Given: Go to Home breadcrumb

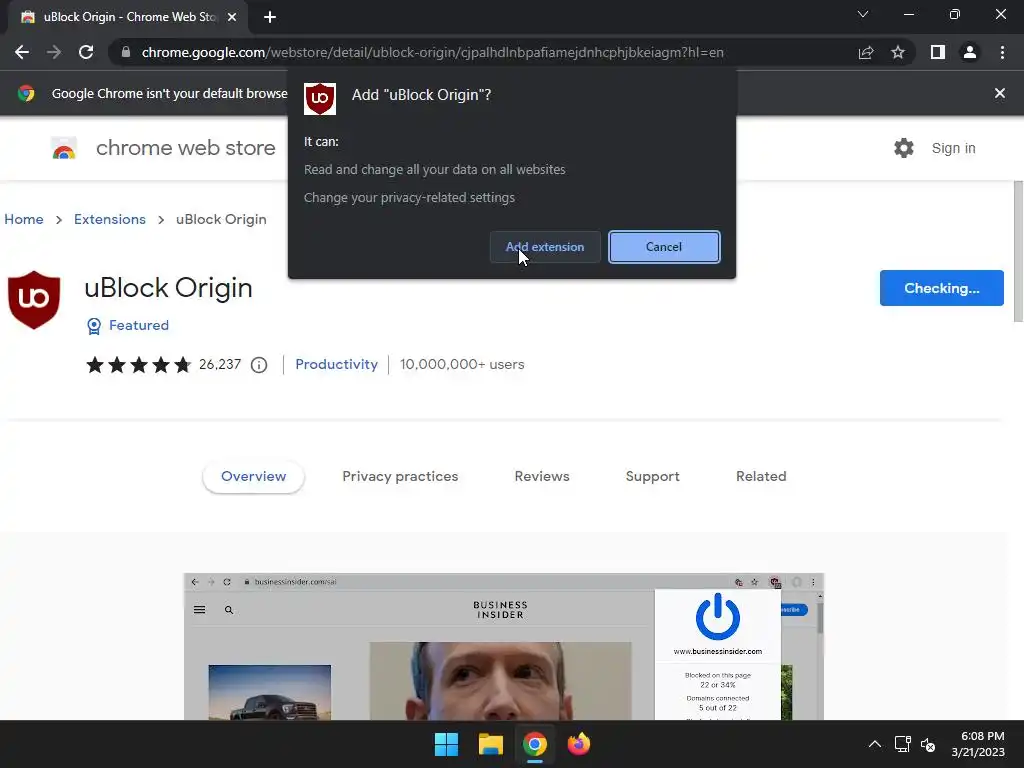Looking at the screenshot, I should tap(24, 219).
